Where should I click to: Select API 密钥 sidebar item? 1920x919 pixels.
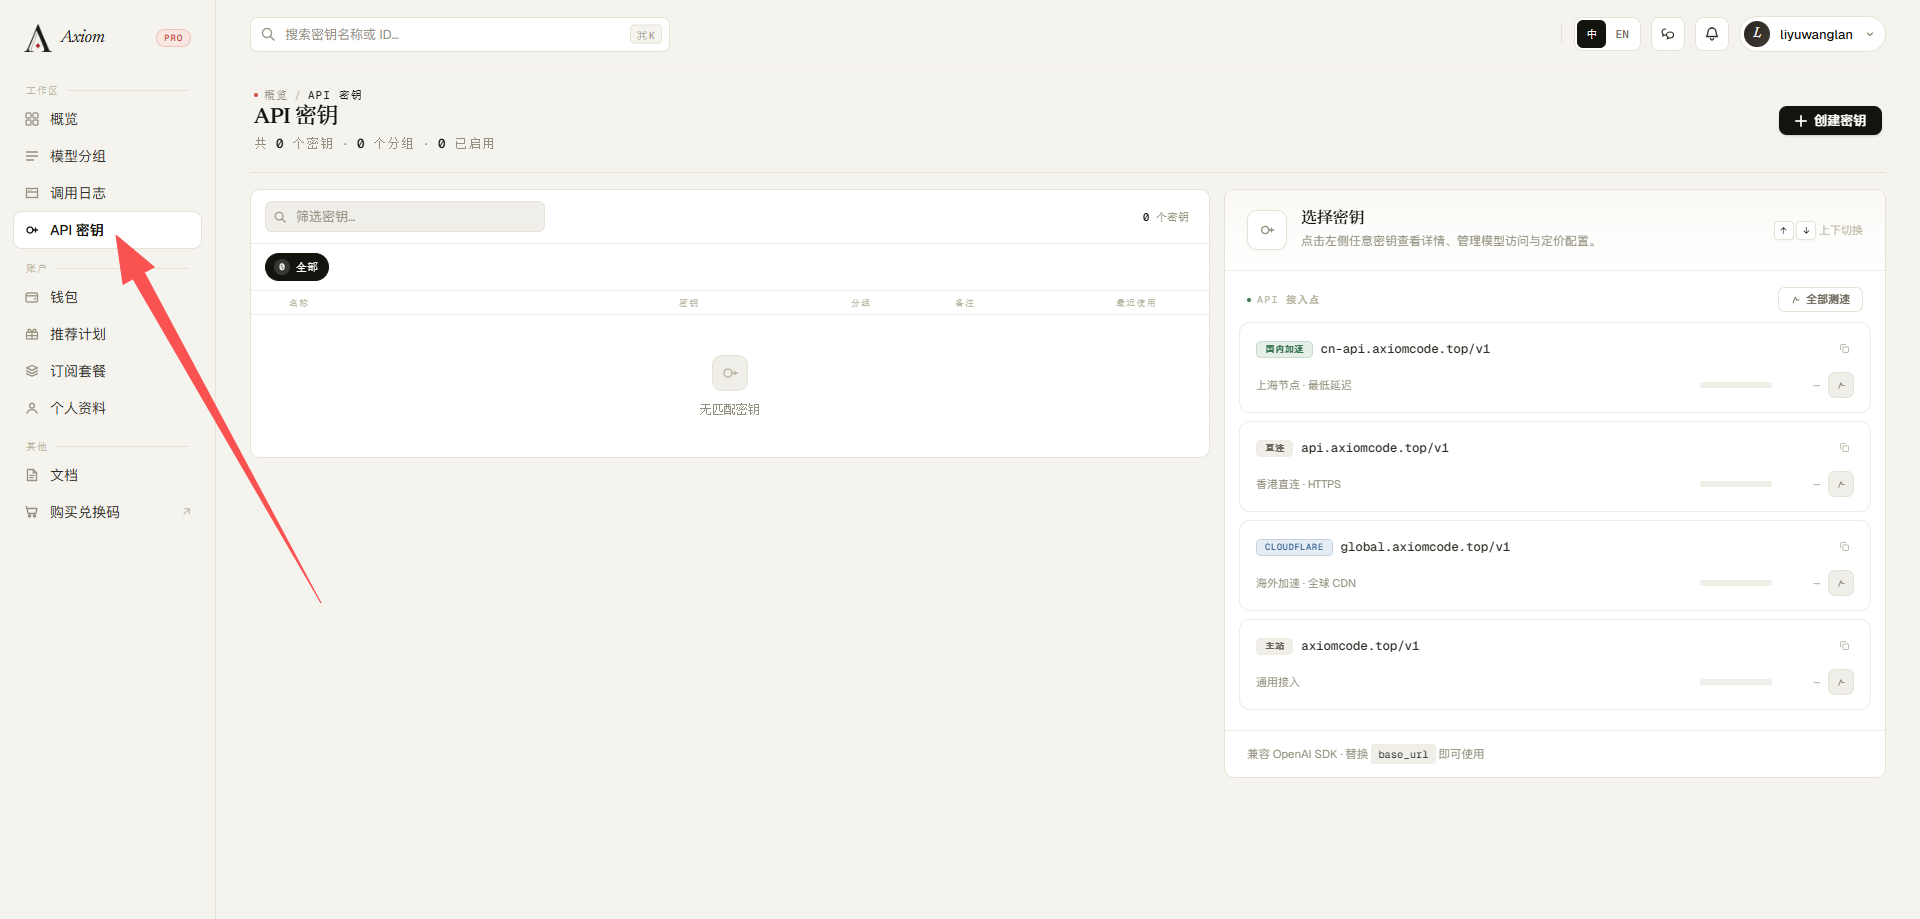(107, 230)
